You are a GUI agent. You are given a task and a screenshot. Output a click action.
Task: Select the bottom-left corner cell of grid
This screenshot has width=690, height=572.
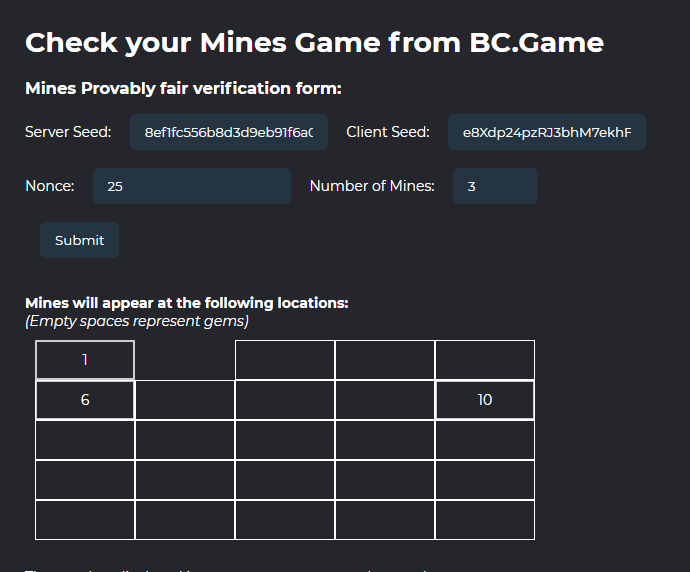click(x=85, y=520)
